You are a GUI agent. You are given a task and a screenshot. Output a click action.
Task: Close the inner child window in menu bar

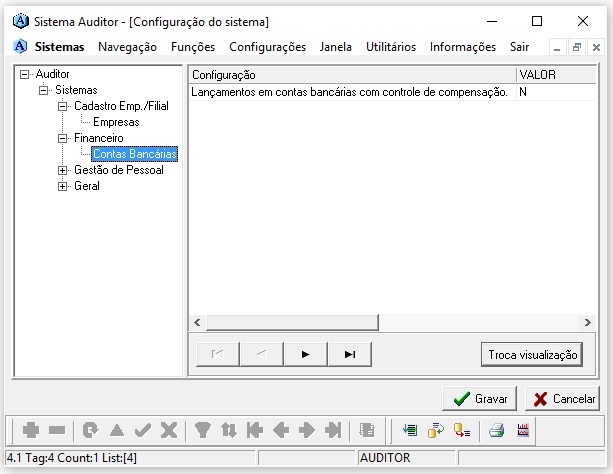click(596, 48)
